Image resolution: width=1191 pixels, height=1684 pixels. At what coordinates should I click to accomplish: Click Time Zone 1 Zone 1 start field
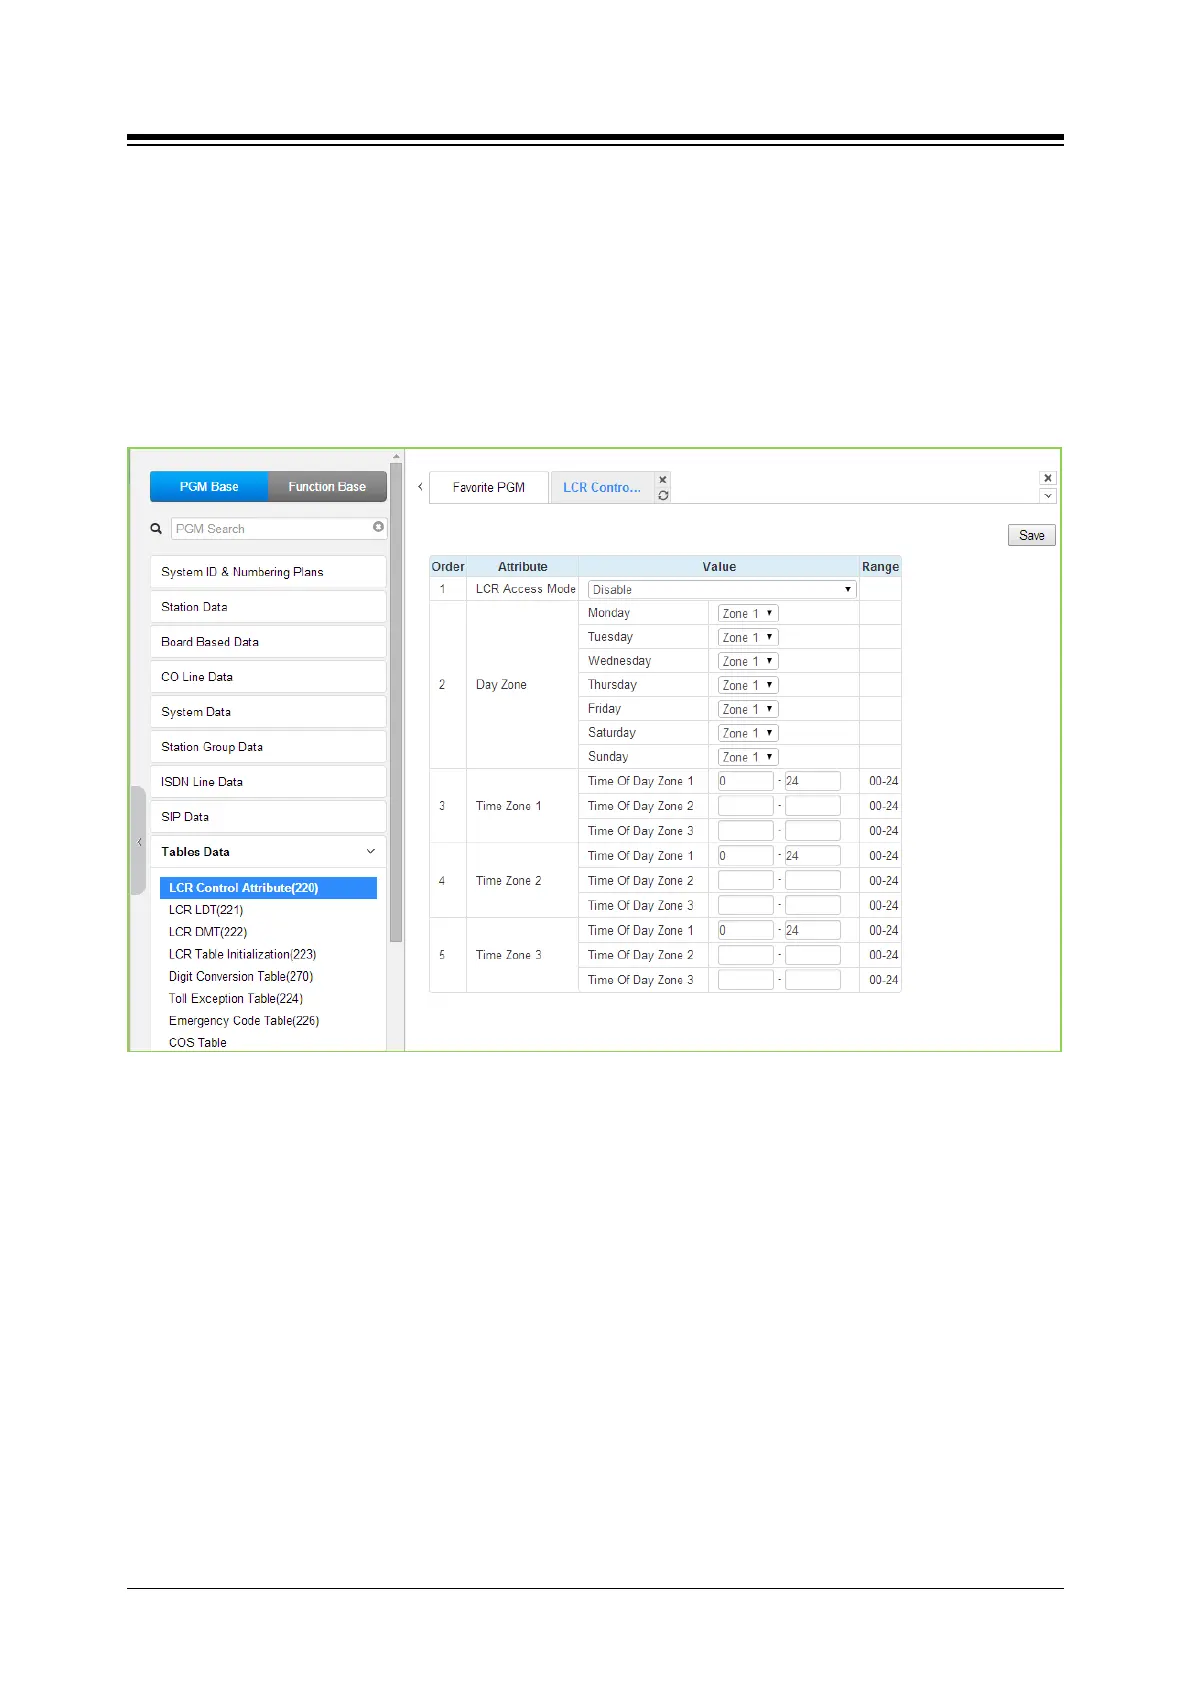[x=746, y=781]
